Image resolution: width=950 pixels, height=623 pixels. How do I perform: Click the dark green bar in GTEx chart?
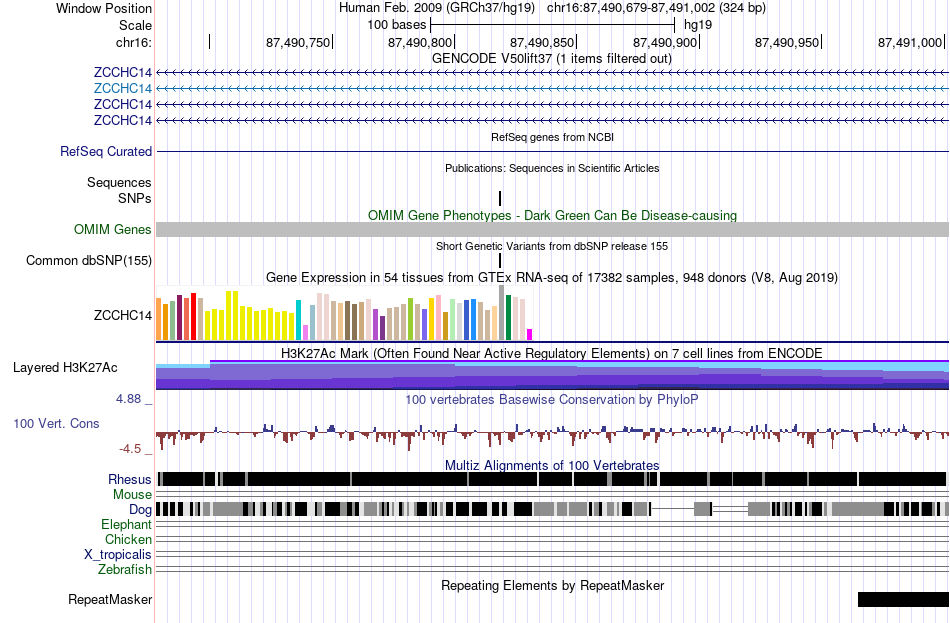(509, 318)
